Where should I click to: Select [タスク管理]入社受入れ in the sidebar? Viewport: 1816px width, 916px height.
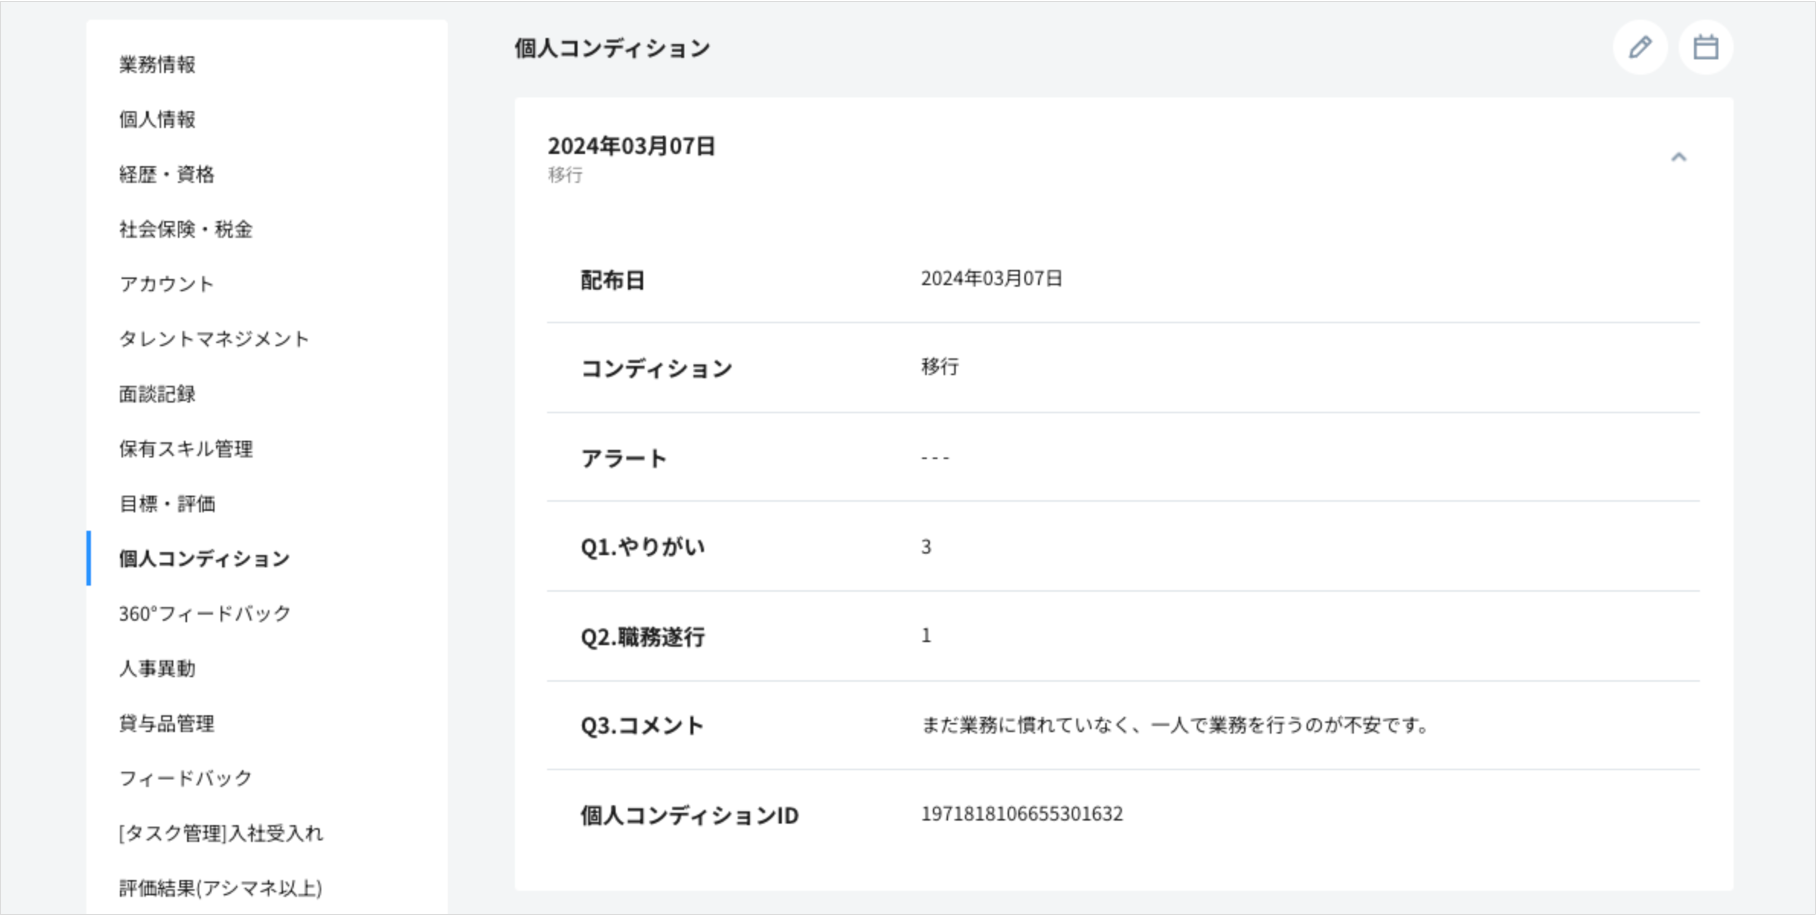click(x=222, y=833)
